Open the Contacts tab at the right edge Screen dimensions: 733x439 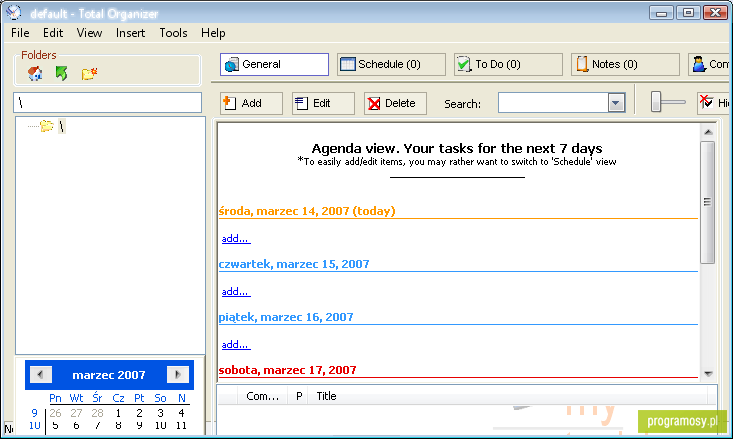(708, 64)
